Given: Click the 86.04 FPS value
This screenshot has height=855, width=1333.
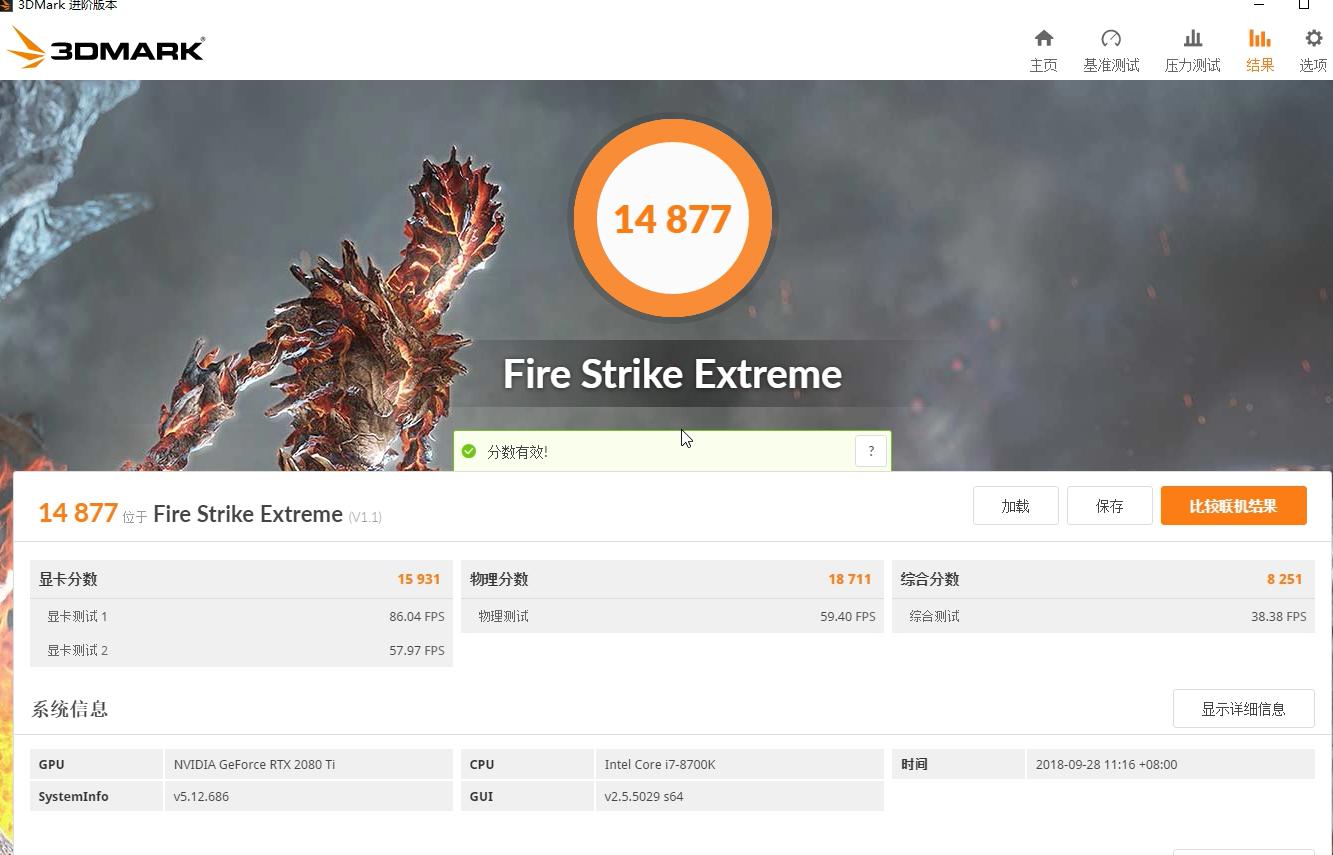Looking at the screenshot, I should 417,616.
